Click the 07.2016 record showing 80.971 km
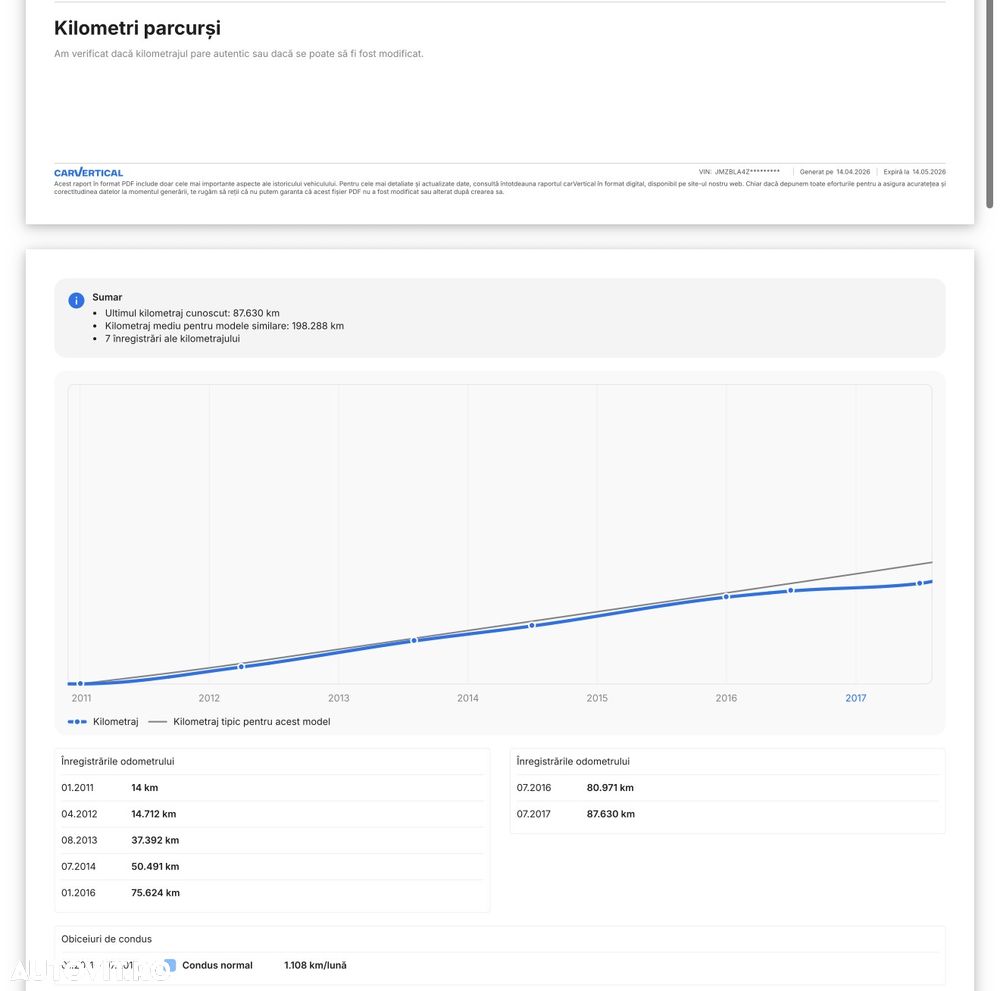Viewport: 1000px width, 991px height. (727, 788)
